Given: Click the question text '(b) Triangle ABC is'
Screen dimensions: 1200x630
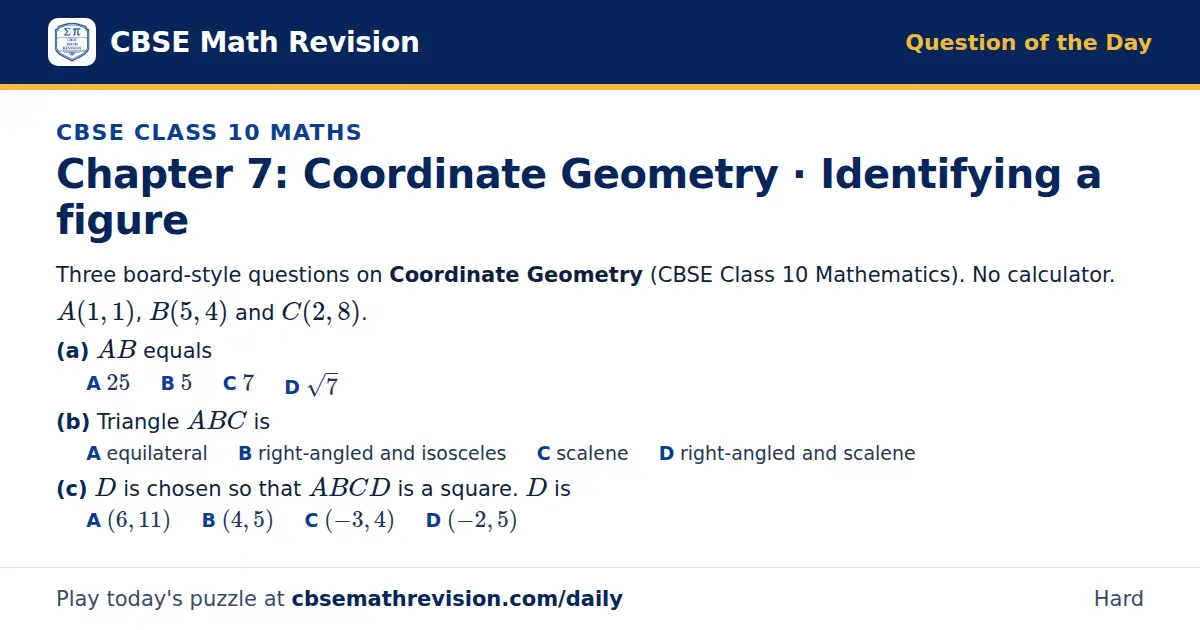Looking at the screenshot, I should (163, 422).
